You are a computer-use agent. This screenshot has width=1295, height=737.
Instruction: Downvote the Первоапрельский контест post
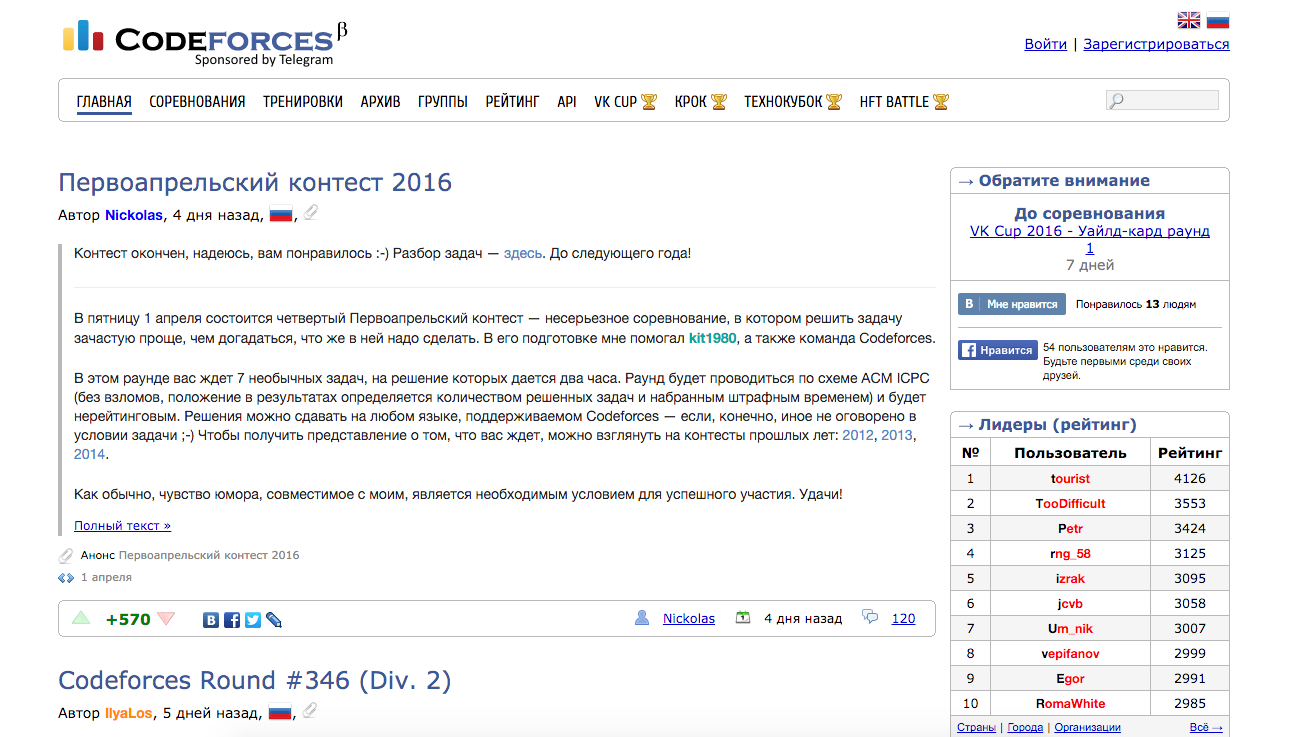(166, 618)
